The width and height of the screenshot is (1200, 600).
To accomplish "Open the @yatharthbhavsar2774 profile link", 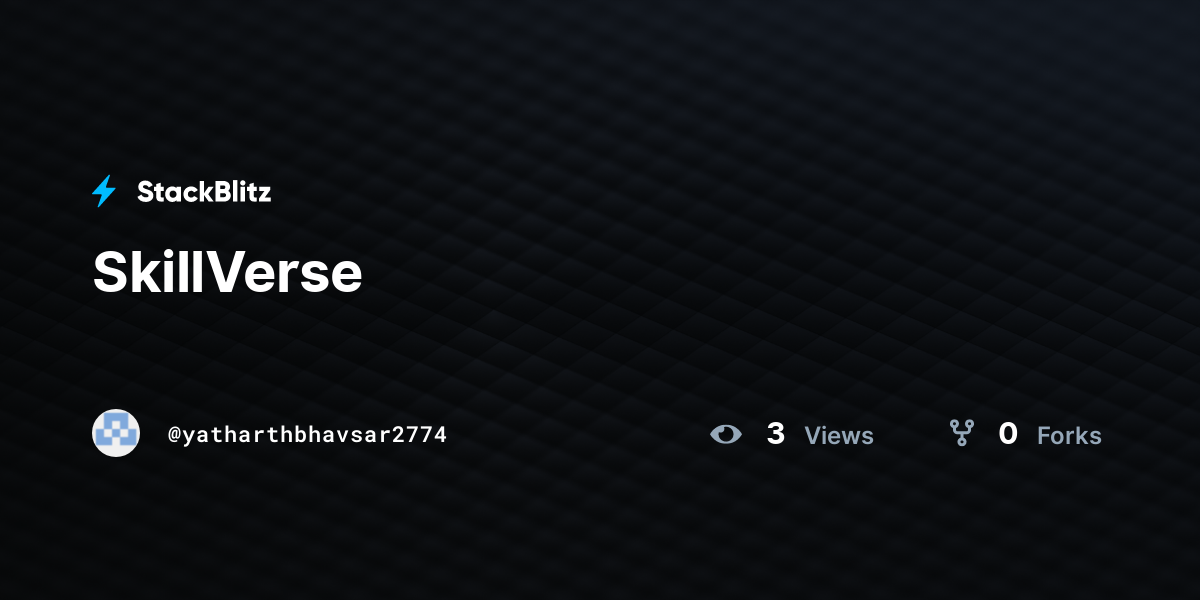I will 307,434.
